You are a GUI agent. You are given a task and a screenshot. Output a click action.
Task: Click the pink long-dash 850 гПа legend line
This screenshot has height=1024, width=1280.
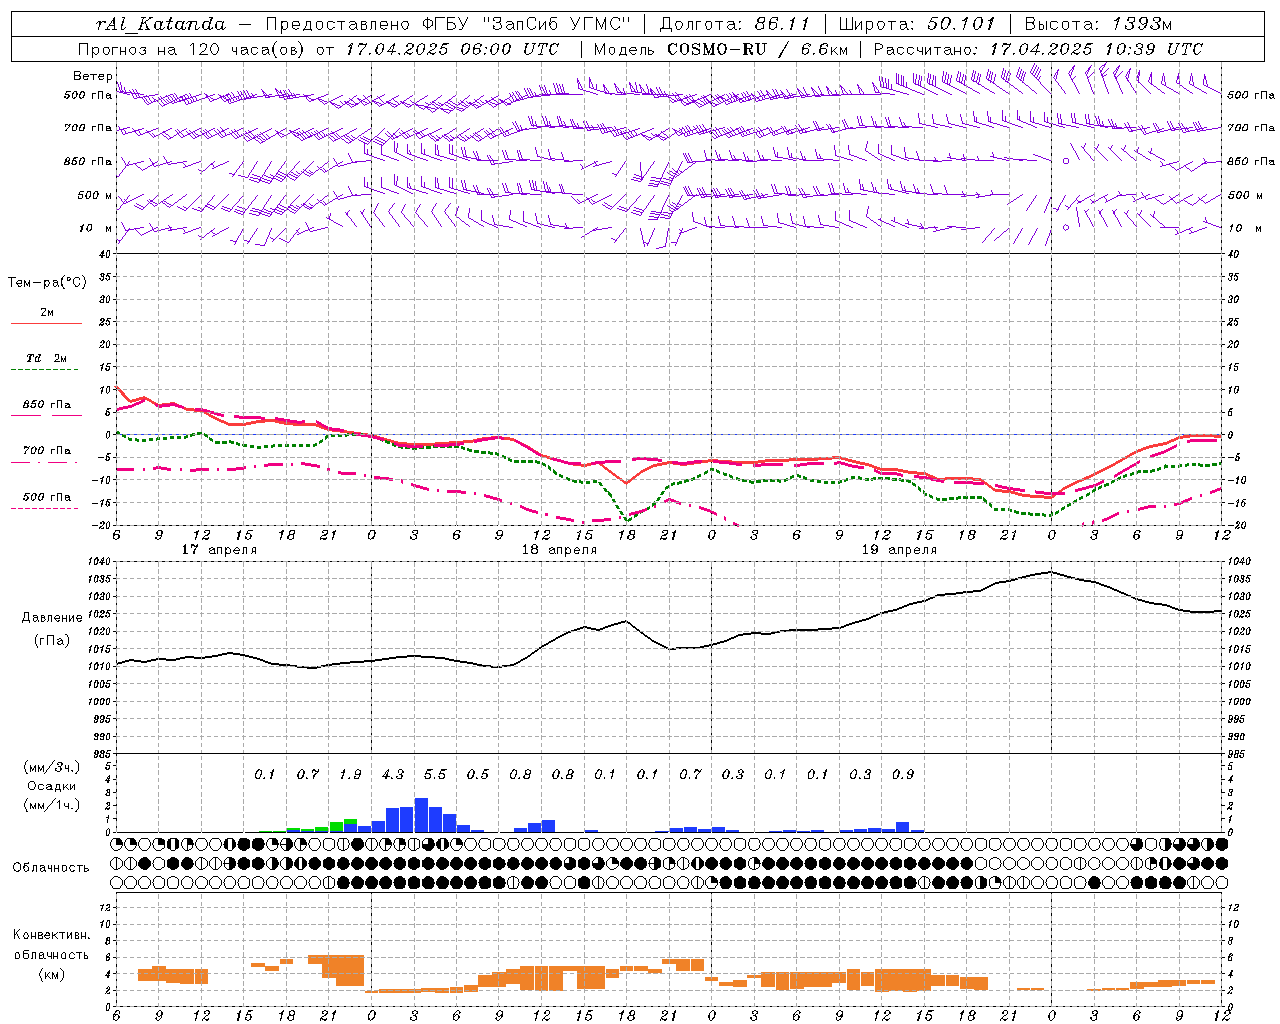pyautogui.click(x=46, y=416)
